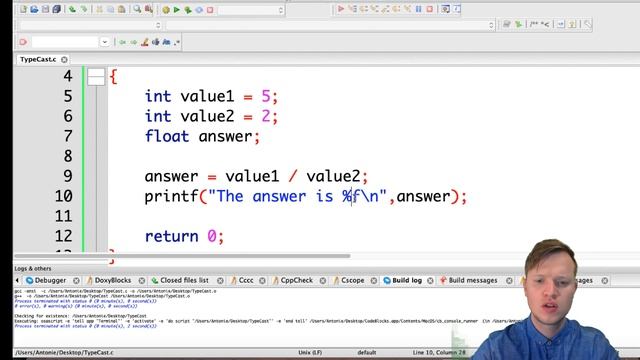The height and width of the screenshot is (360, 640).
Task: Switch to the Build messages tab
Action: pyautogui.click(x=472, y=280)
